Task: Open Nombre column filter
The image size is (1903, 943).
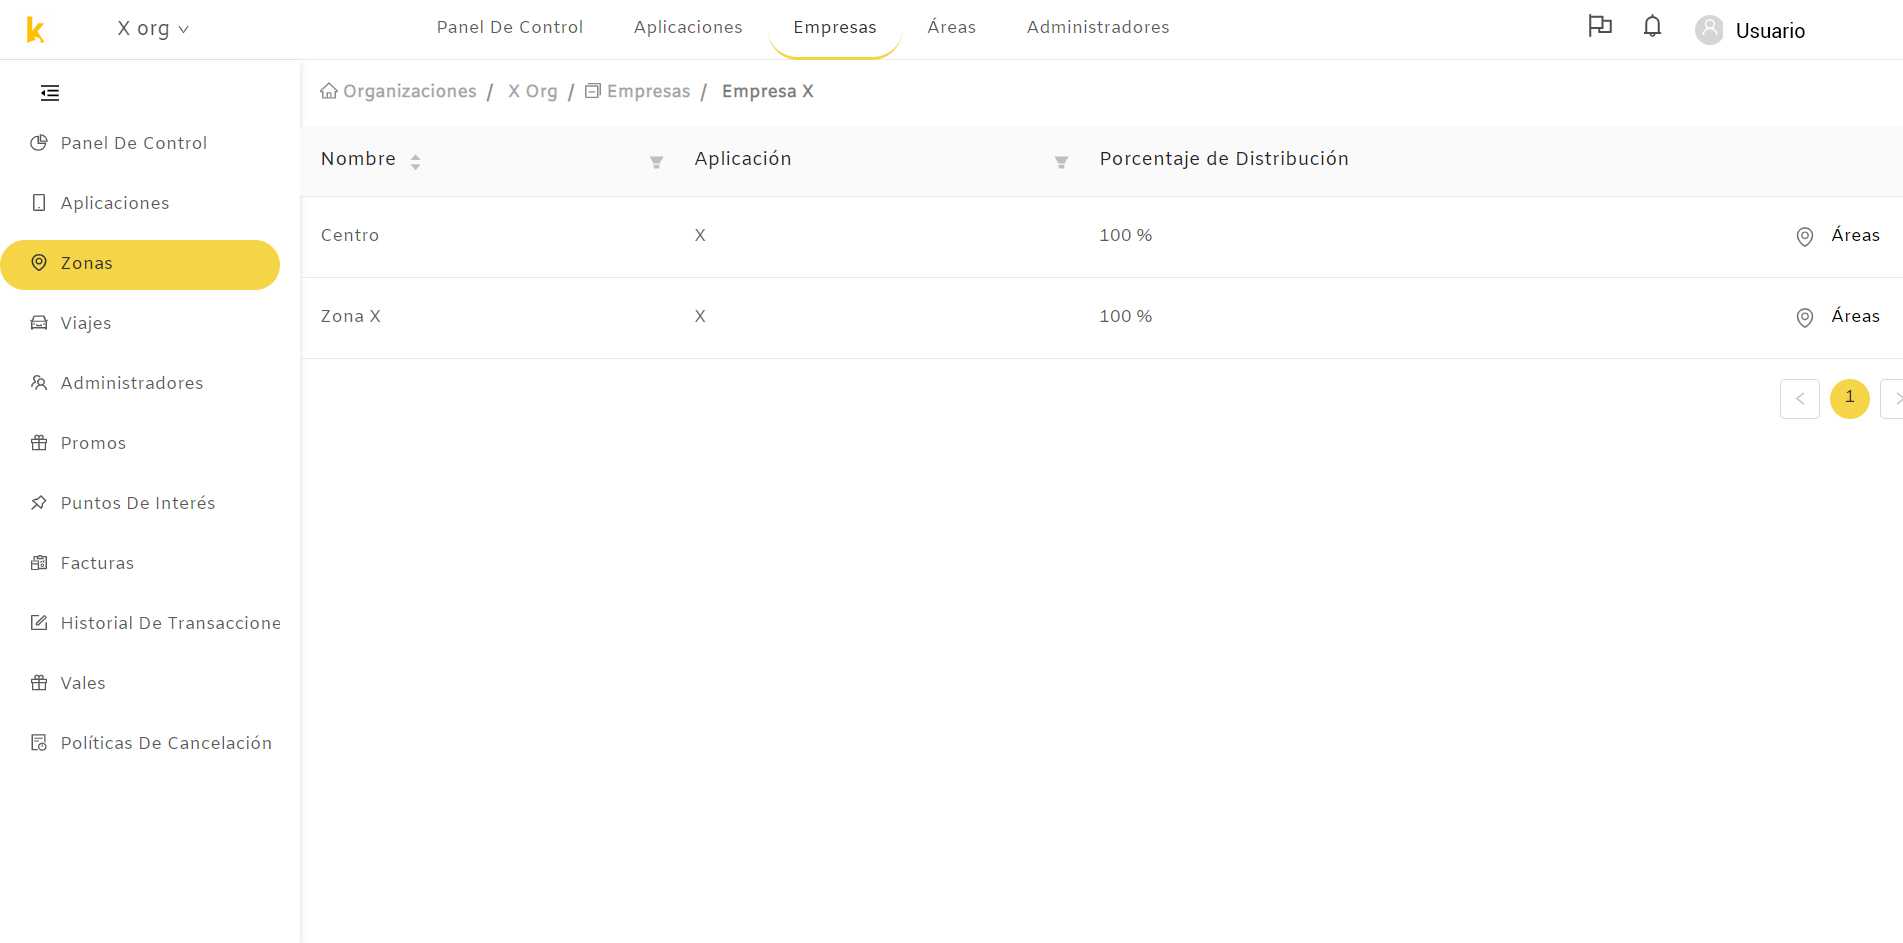Action: 656,162
